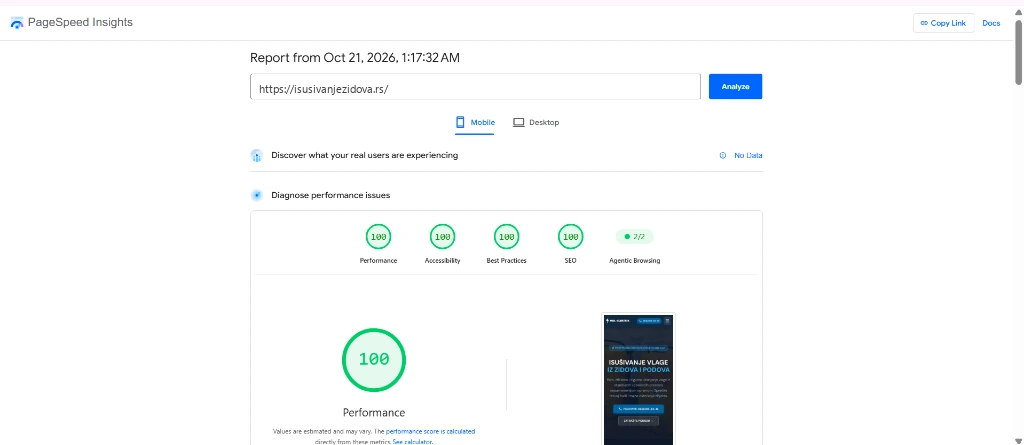1024x445 pixels.
Task: Click the Desktop monitor icon
Action: tap(519, 122)
